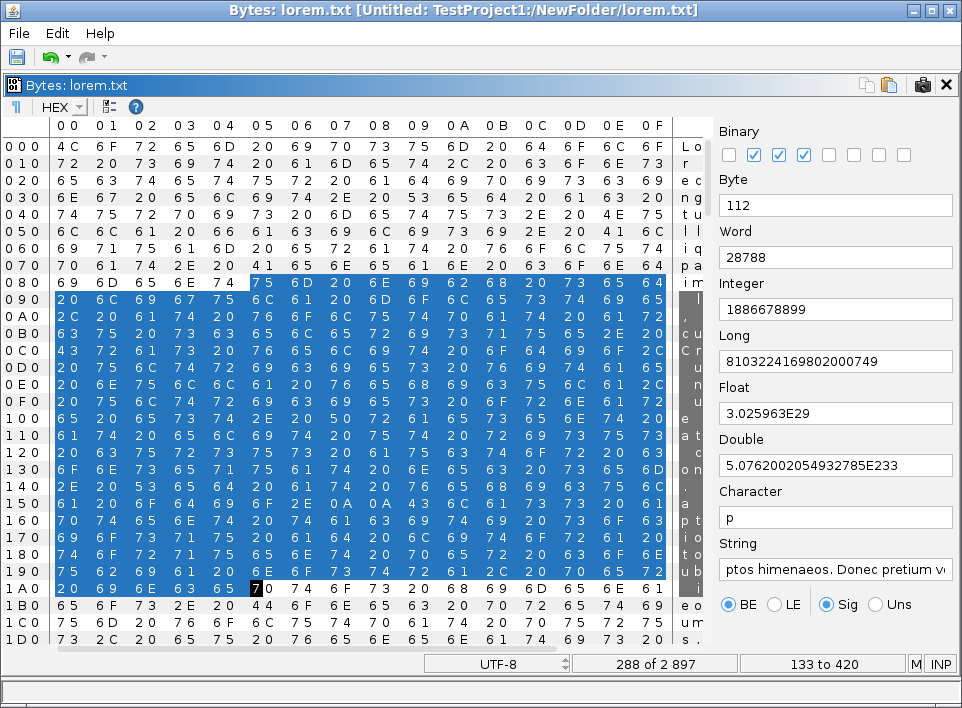Click the values side panel icon beside HEX

[110, 107]
